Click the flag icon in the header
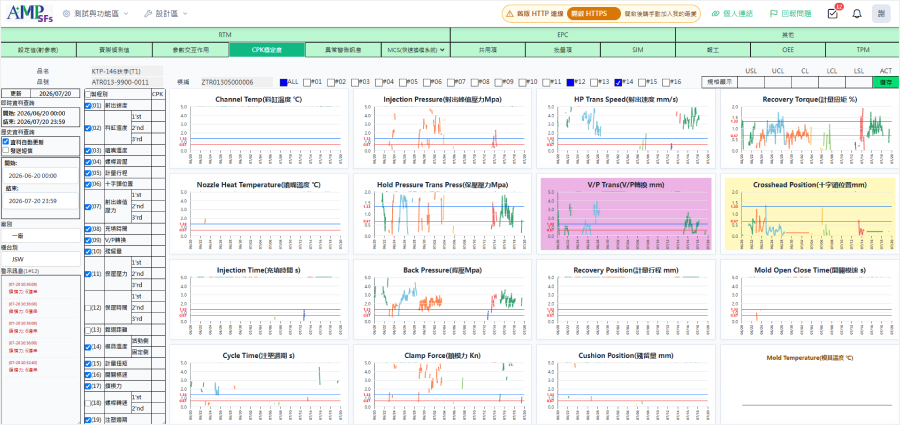The width and height of the screenshot is (900, 425). coord(773,14)
